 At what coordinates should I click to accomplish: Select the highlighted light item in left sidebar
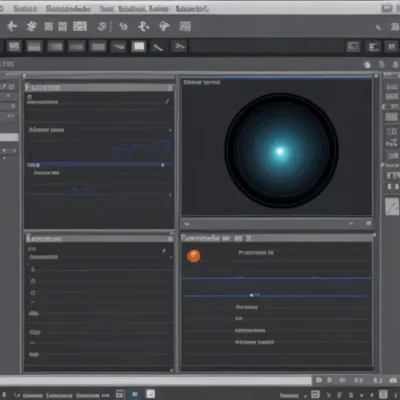tap(9, 137)
